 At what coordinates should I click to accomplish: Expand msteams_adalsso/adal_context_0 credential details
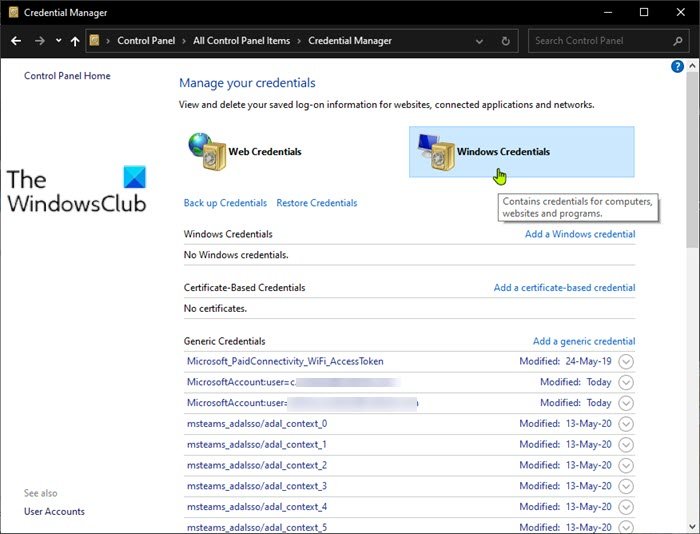[626, 424]
